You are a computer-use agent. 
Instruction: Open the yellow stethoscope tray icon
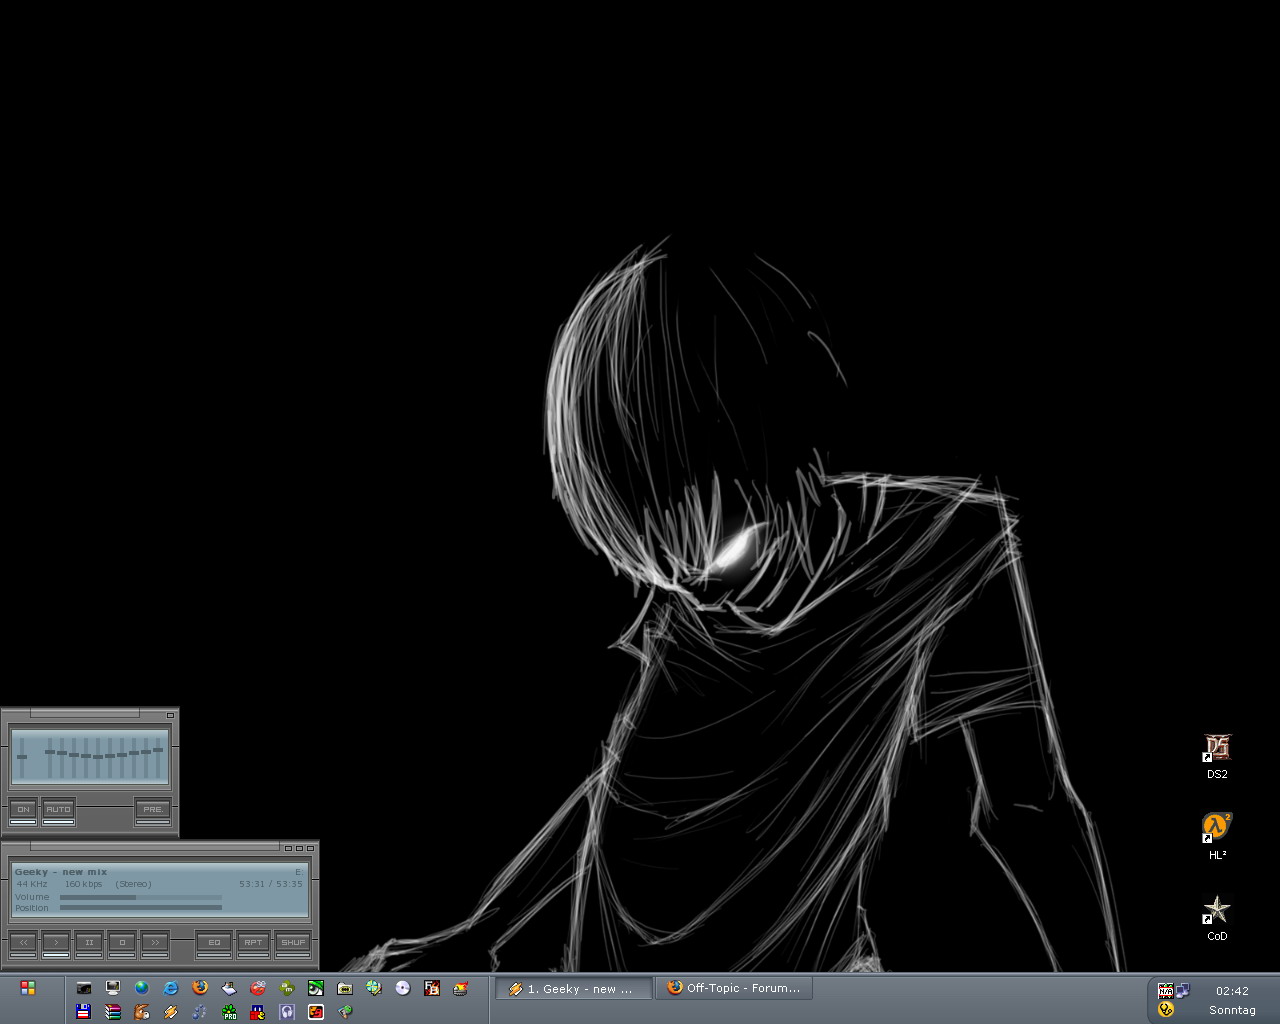click(x=1165, y=1010)
